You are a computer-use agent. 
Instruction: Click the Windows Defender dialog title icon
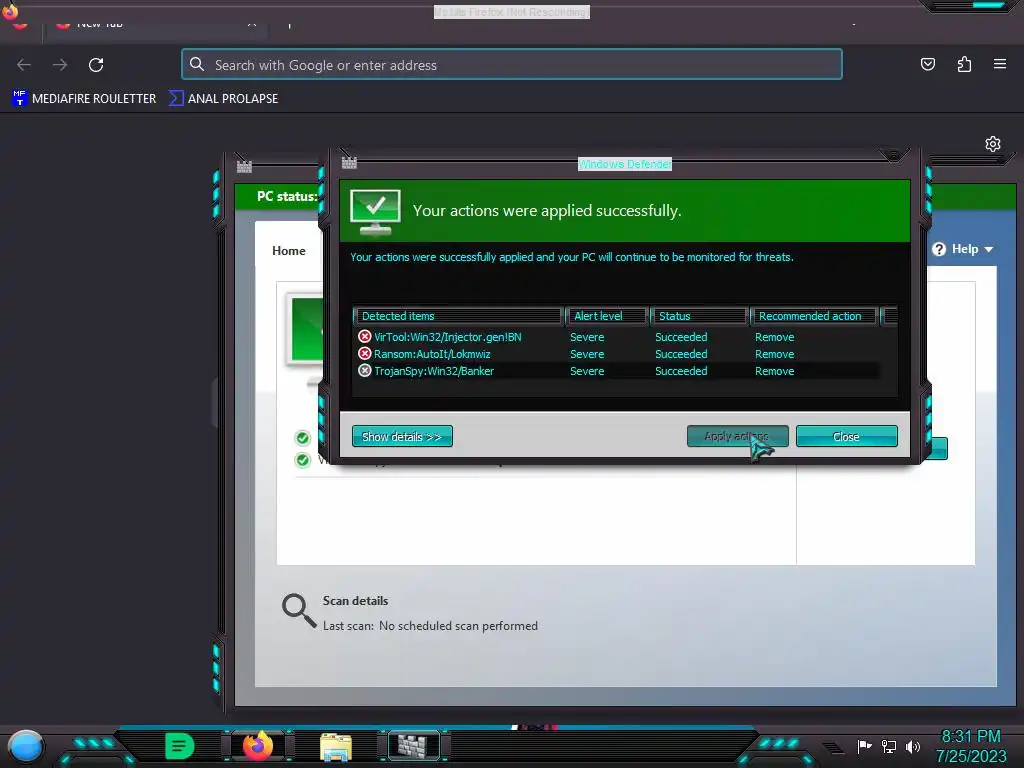(x=349, y=163)
